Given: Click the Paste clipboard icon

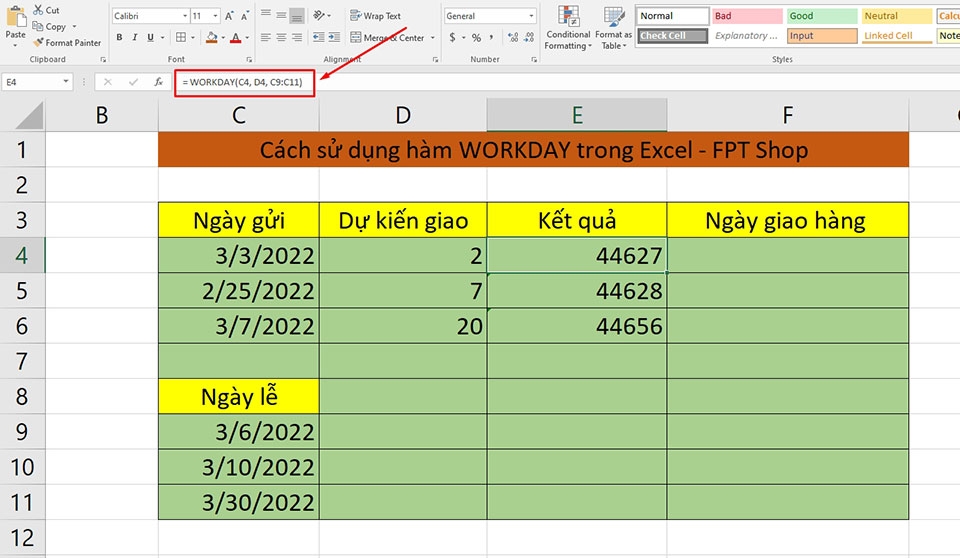Looking at the screenshot, I should click(x=15, y=17).
